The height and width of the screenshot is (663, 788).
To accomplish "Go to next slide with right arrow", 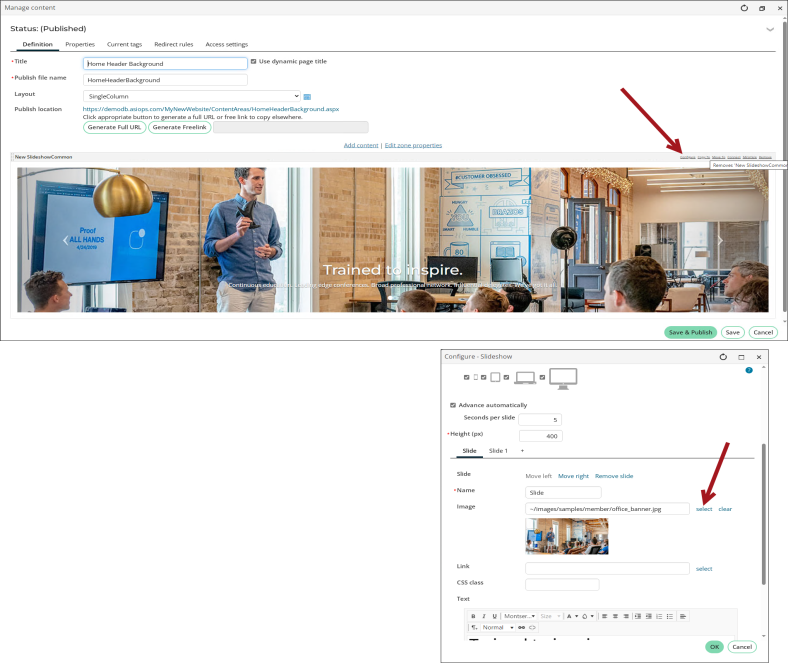I will tap(720, 240).
